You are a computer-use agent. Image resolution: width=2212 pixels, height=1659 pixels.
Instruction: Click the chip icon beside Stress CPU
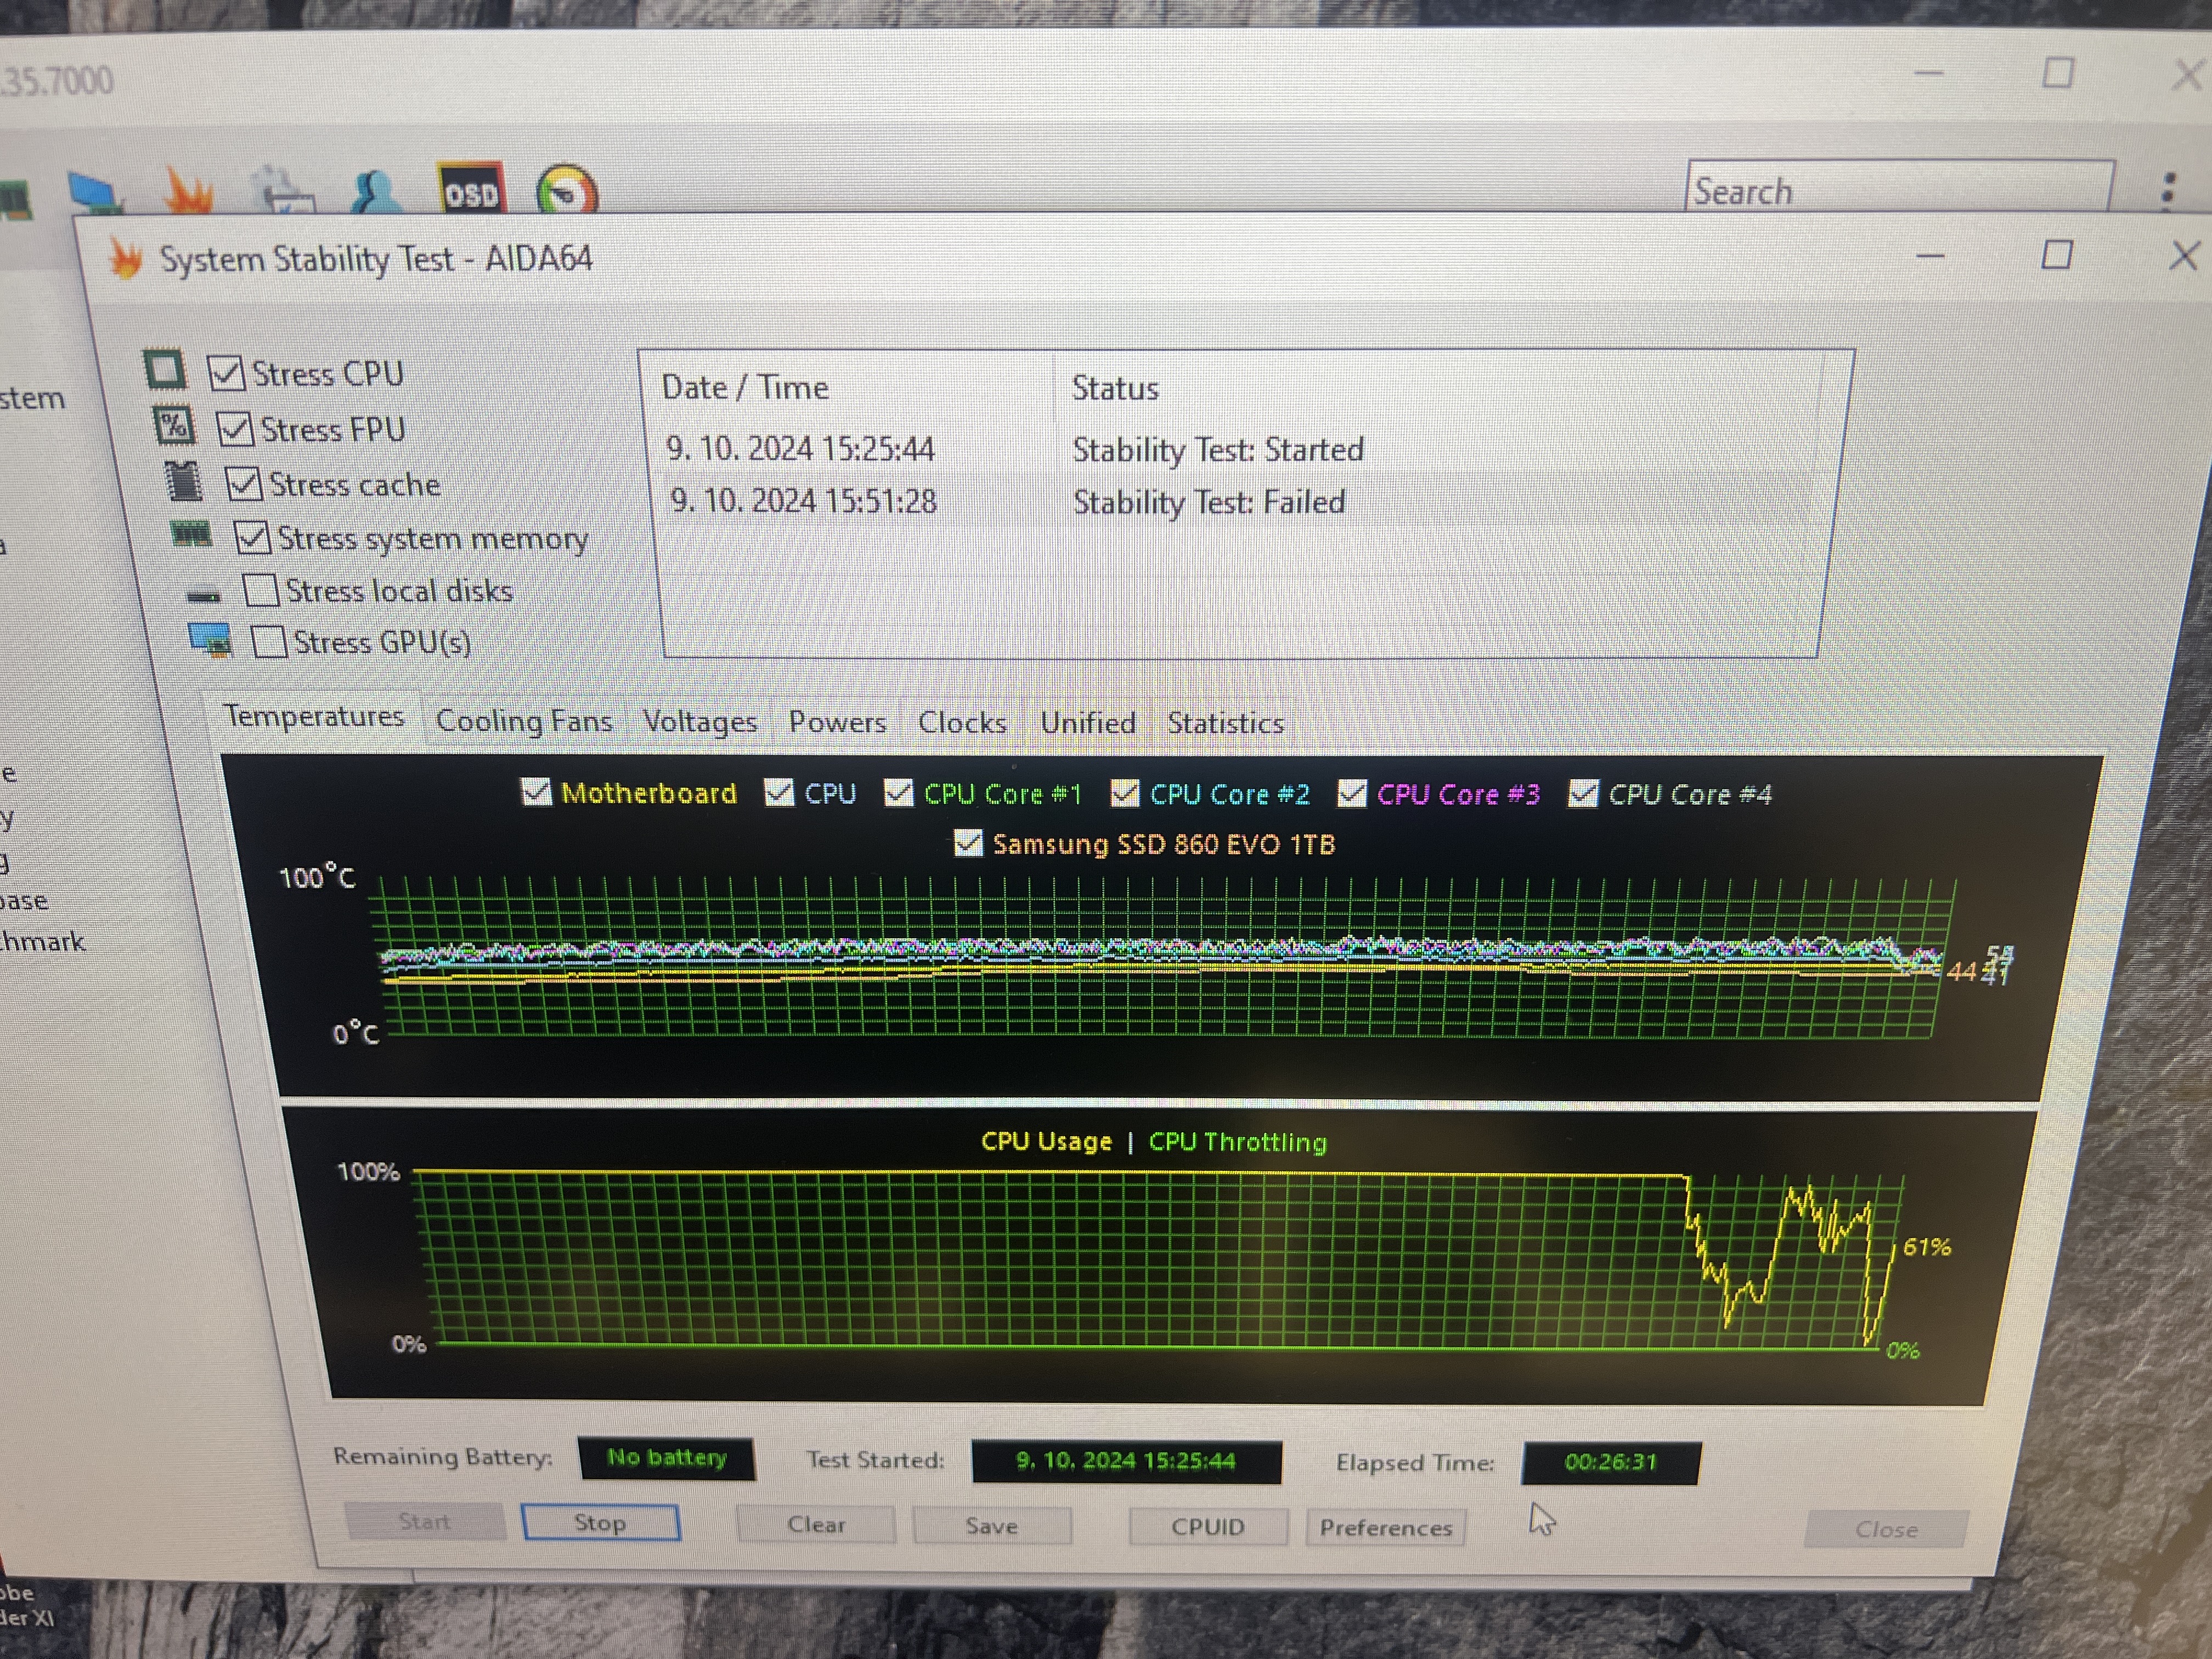pyautogui.click(x=165, y=370)
